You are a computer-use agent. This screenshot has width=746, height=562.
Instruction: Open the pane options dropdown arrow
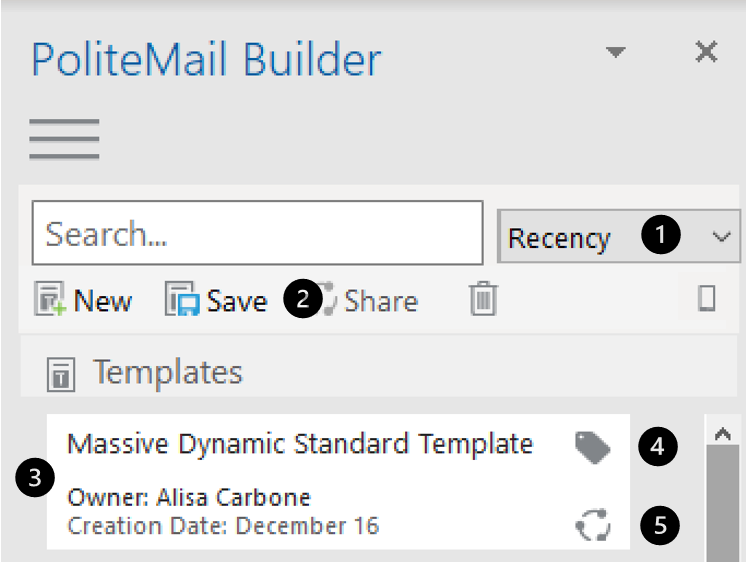617,52
